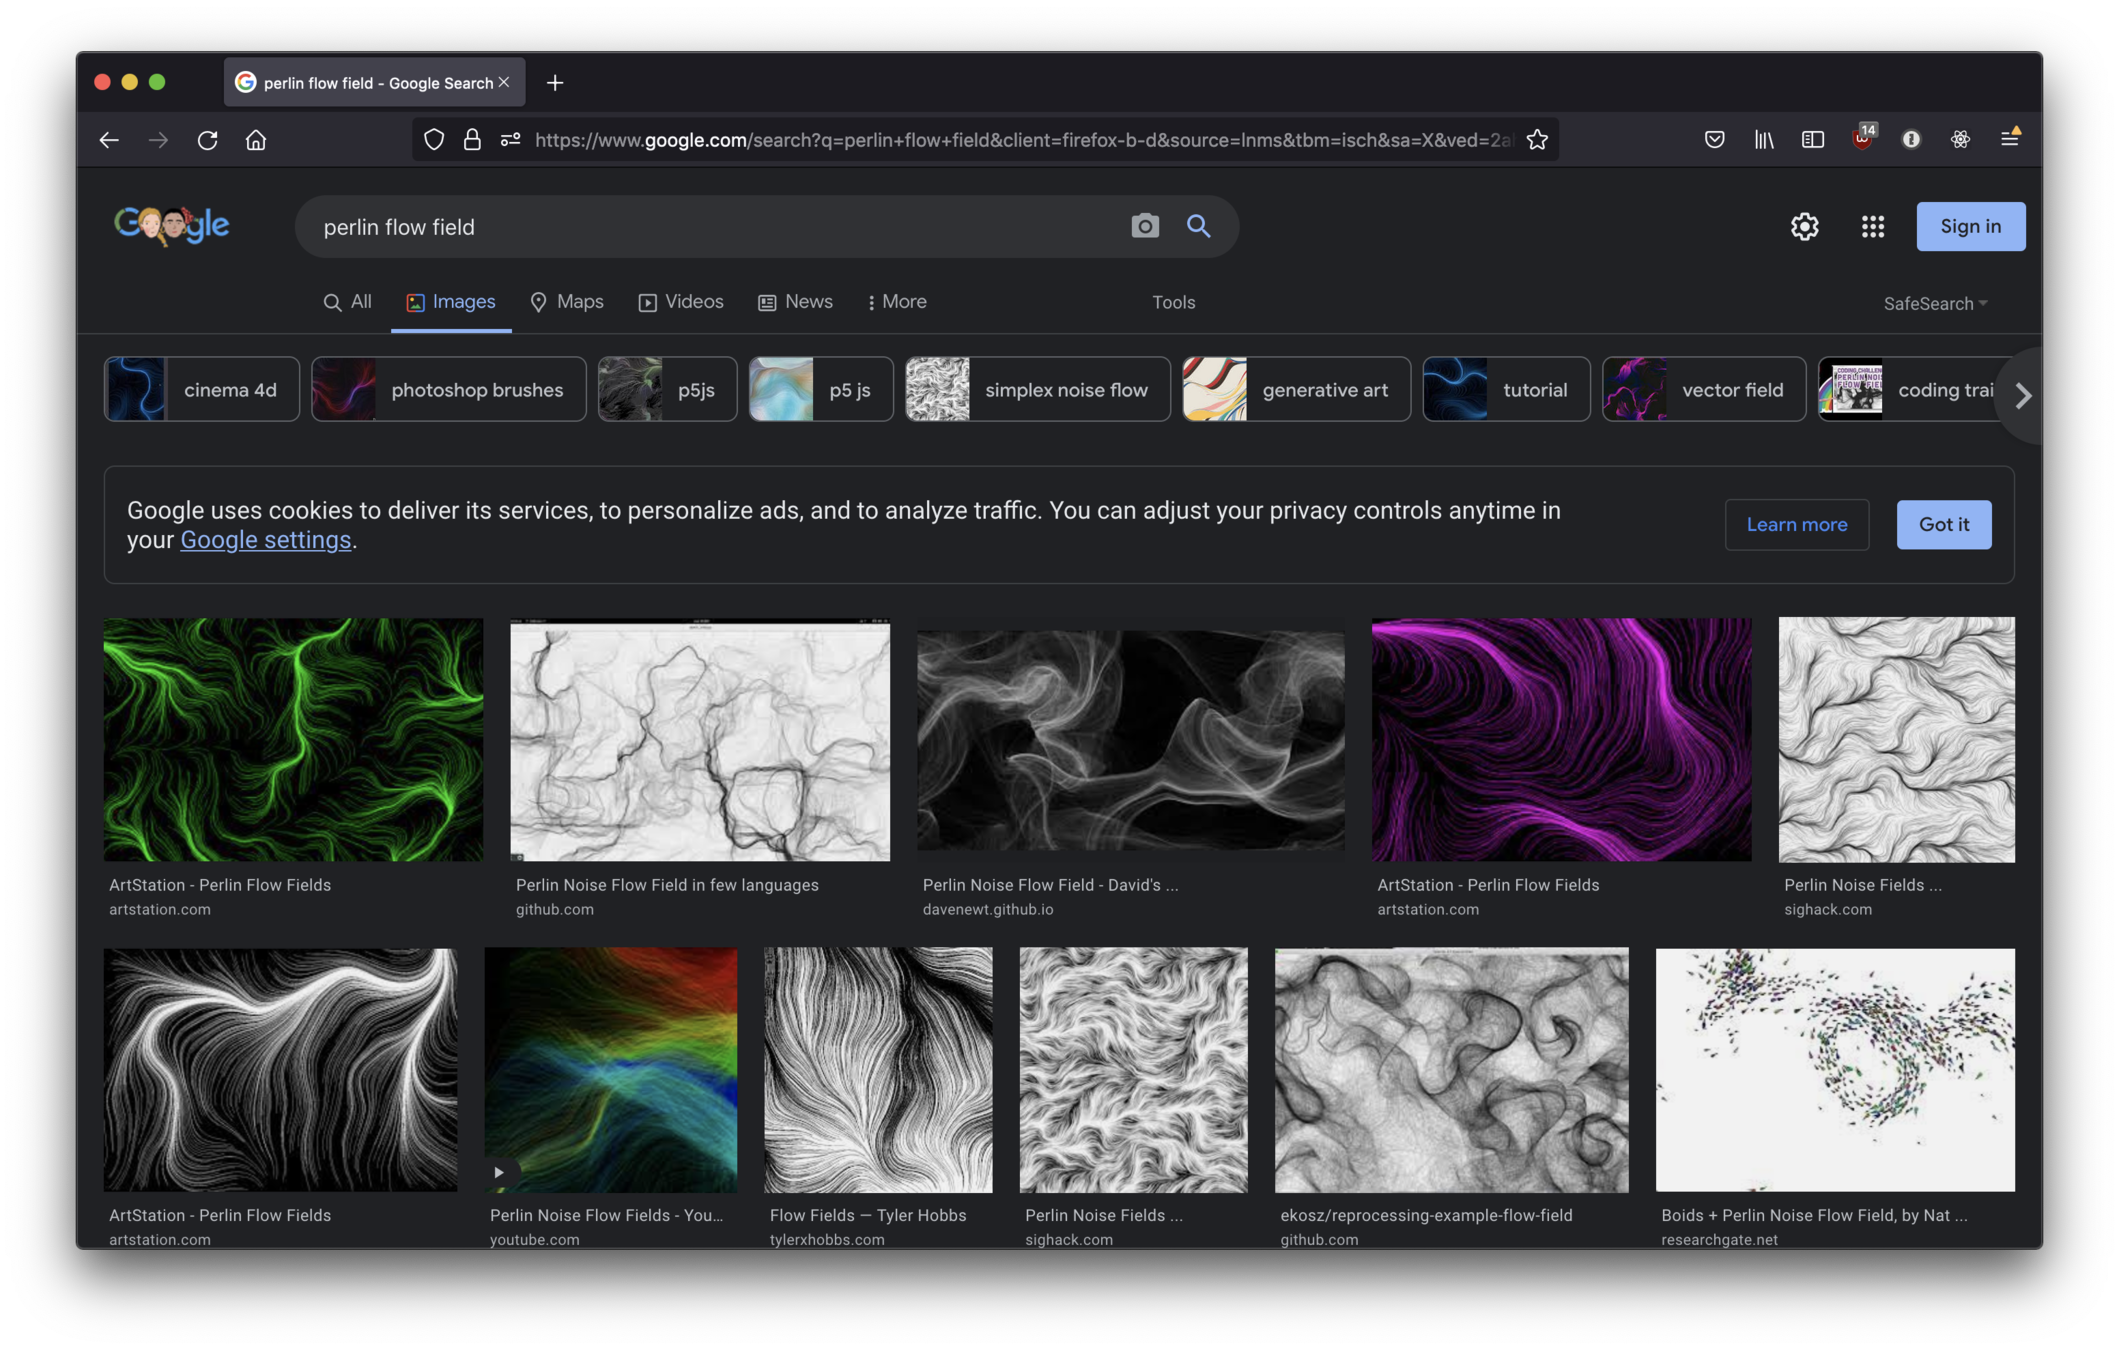Open the purple ArtStation flow field image
Image resolution: width=2119 pixels, height=1350 pixels.
click(1560, 739)
